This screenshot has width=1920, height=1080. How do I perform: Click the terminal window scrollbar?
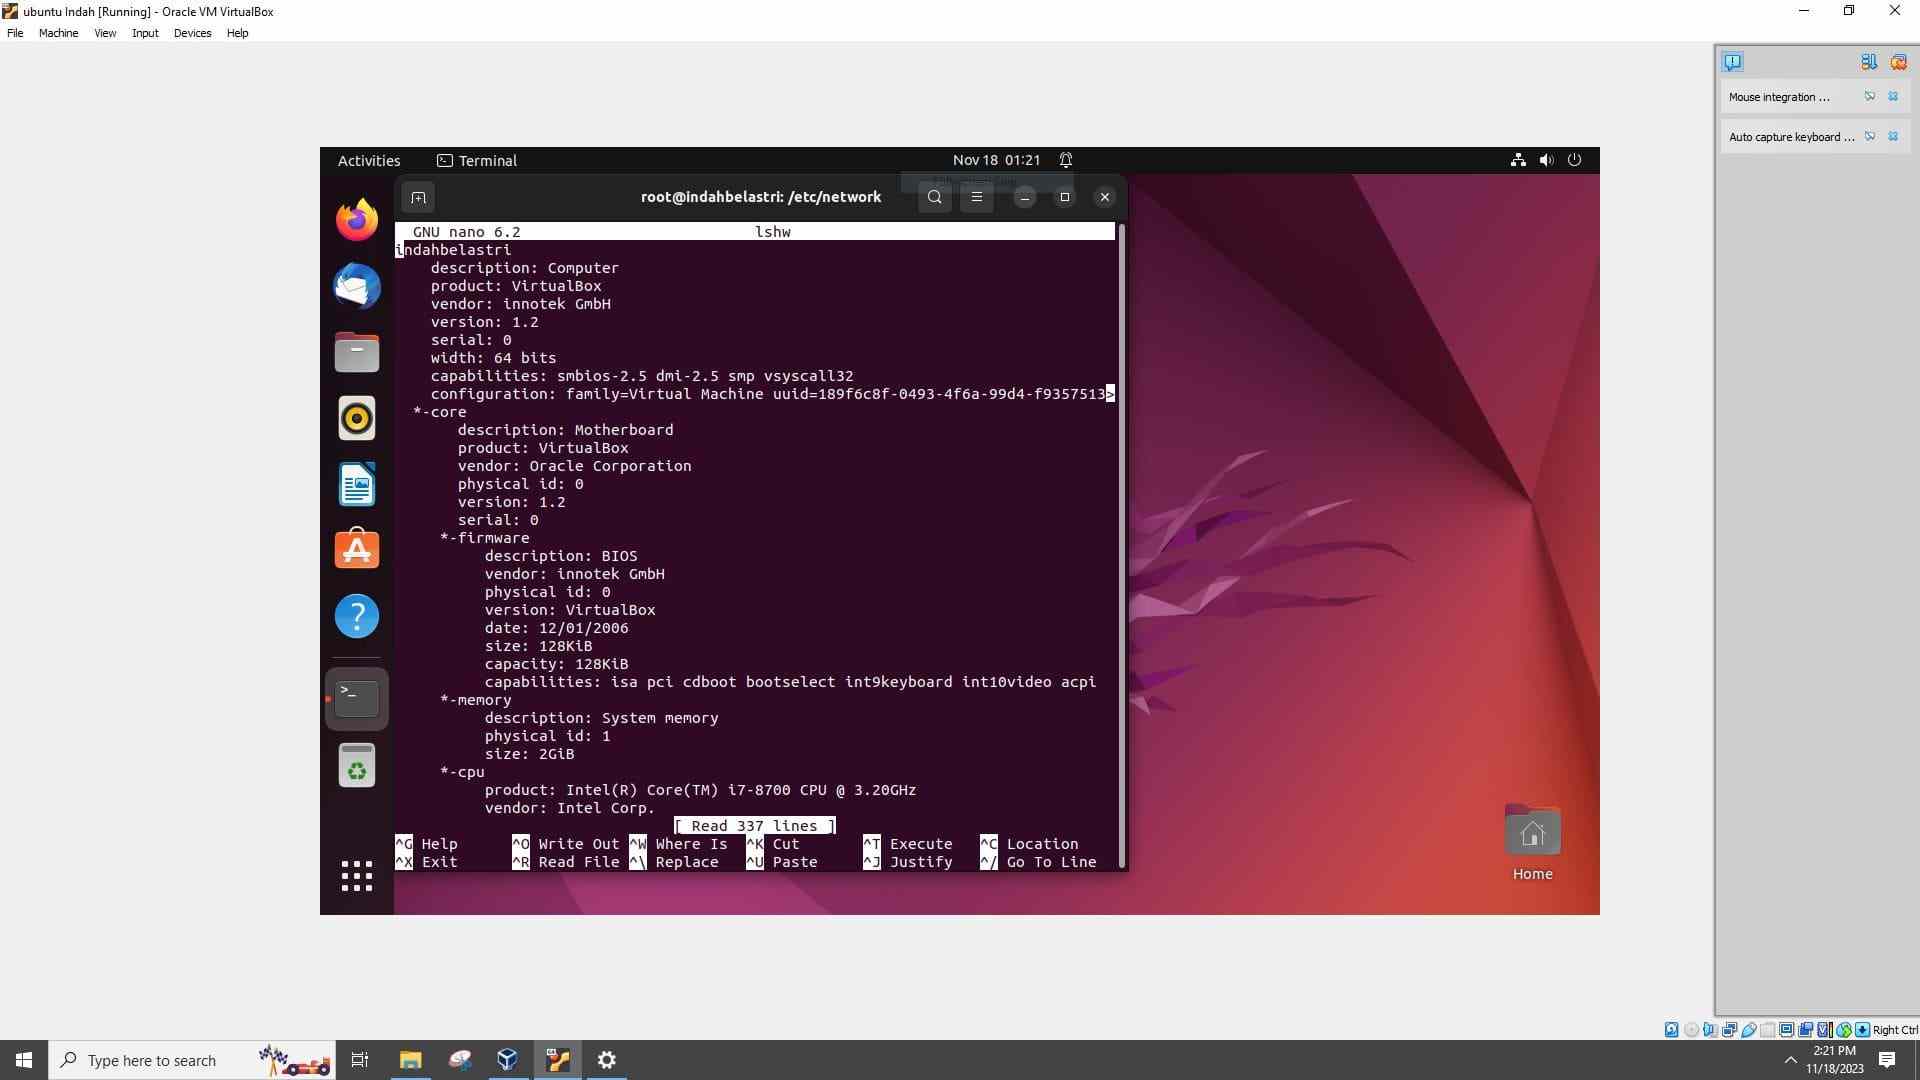click(x=1122, y=545)
